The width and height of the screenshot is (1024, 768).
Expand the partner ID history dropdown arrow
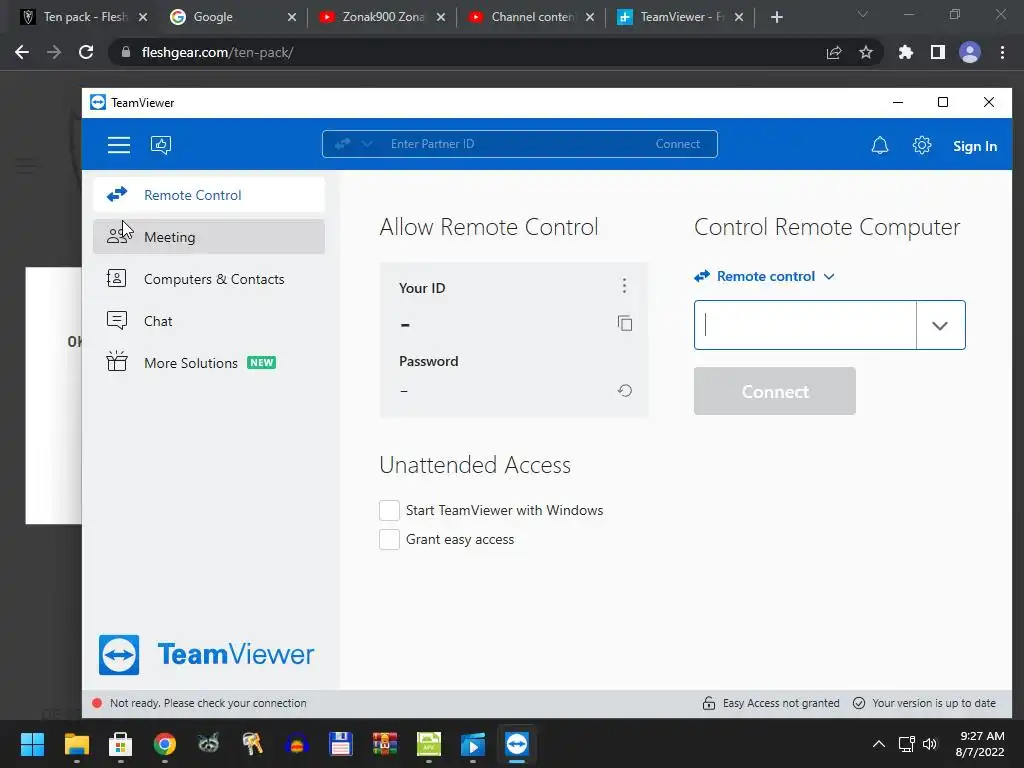tap(940, 325)
